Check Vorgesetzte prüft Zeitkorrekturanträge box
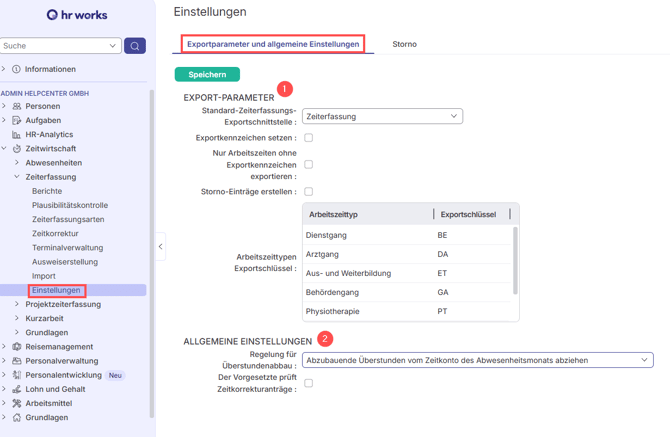The height and width of the screenshot is (437, 670). click(x=308, y=383)
